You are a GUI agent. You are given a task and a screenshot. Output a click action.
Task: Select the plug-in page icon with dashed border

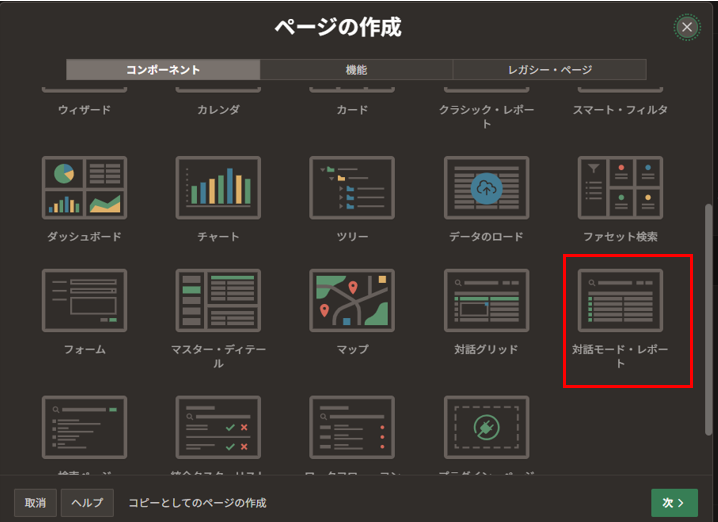[x=486, y=426]
